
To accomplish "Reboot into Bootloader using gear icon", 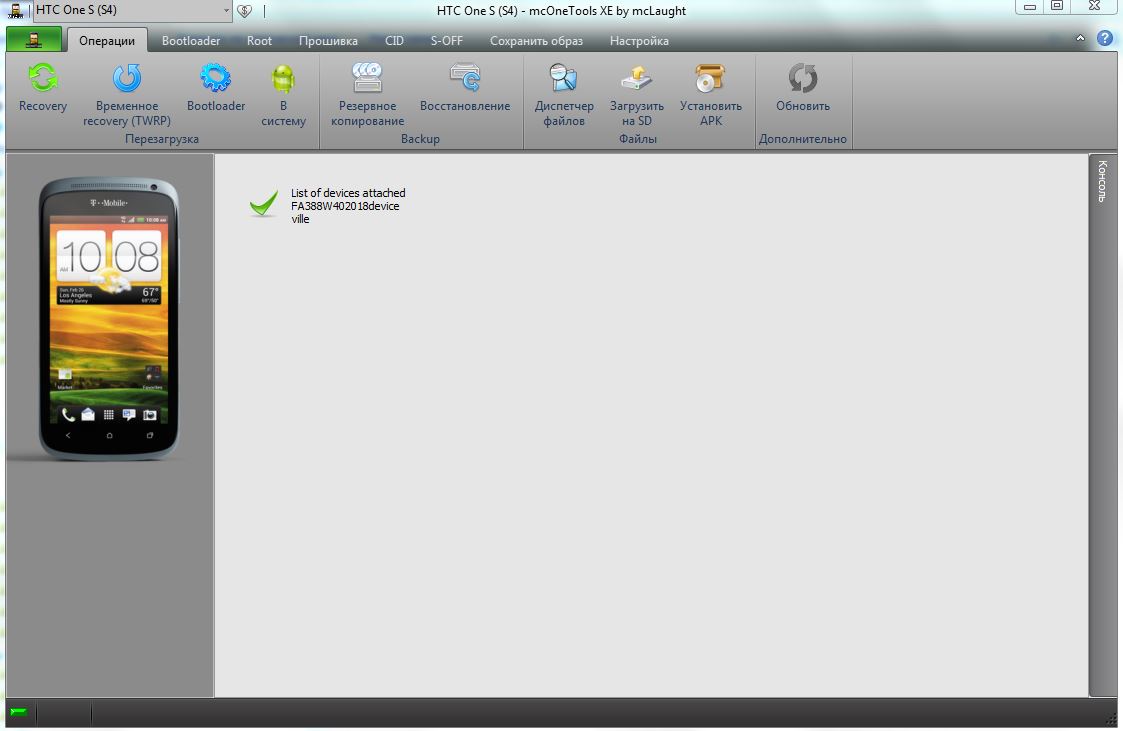I will [x=216, y=88].
